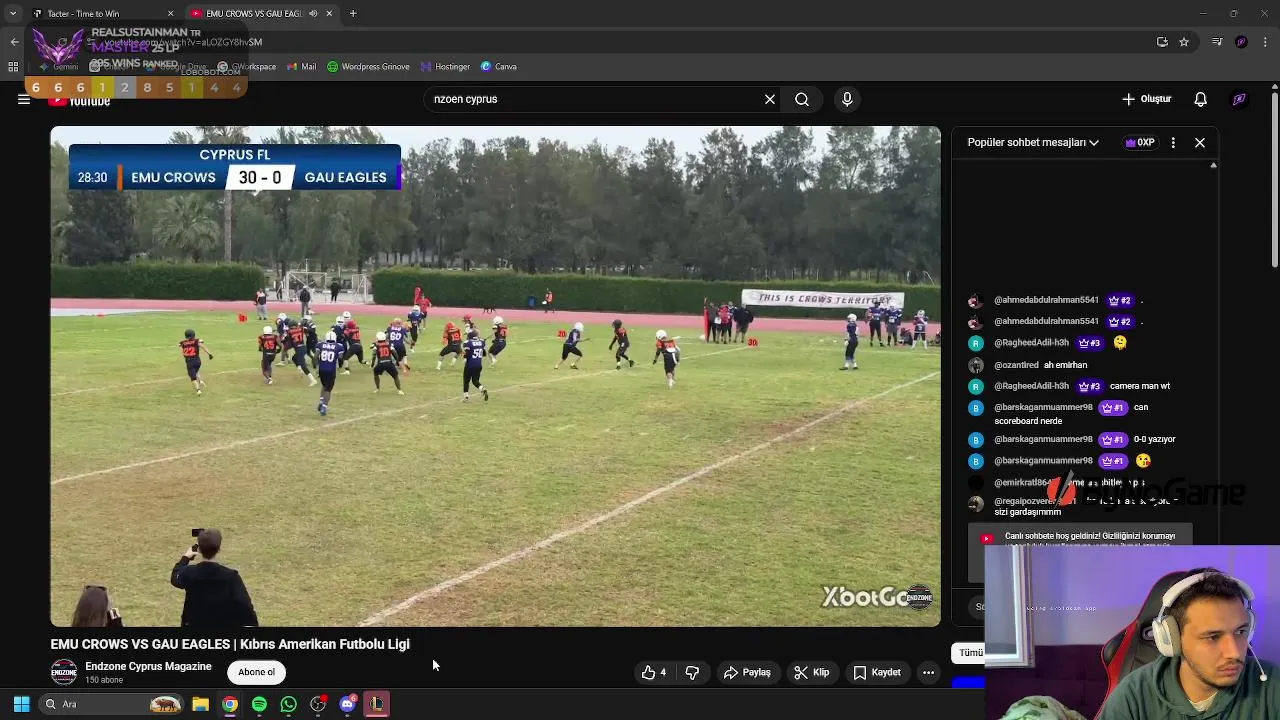Open the tab search chevron dropdown
The image size is (1280, 720).
coord(12,13)
